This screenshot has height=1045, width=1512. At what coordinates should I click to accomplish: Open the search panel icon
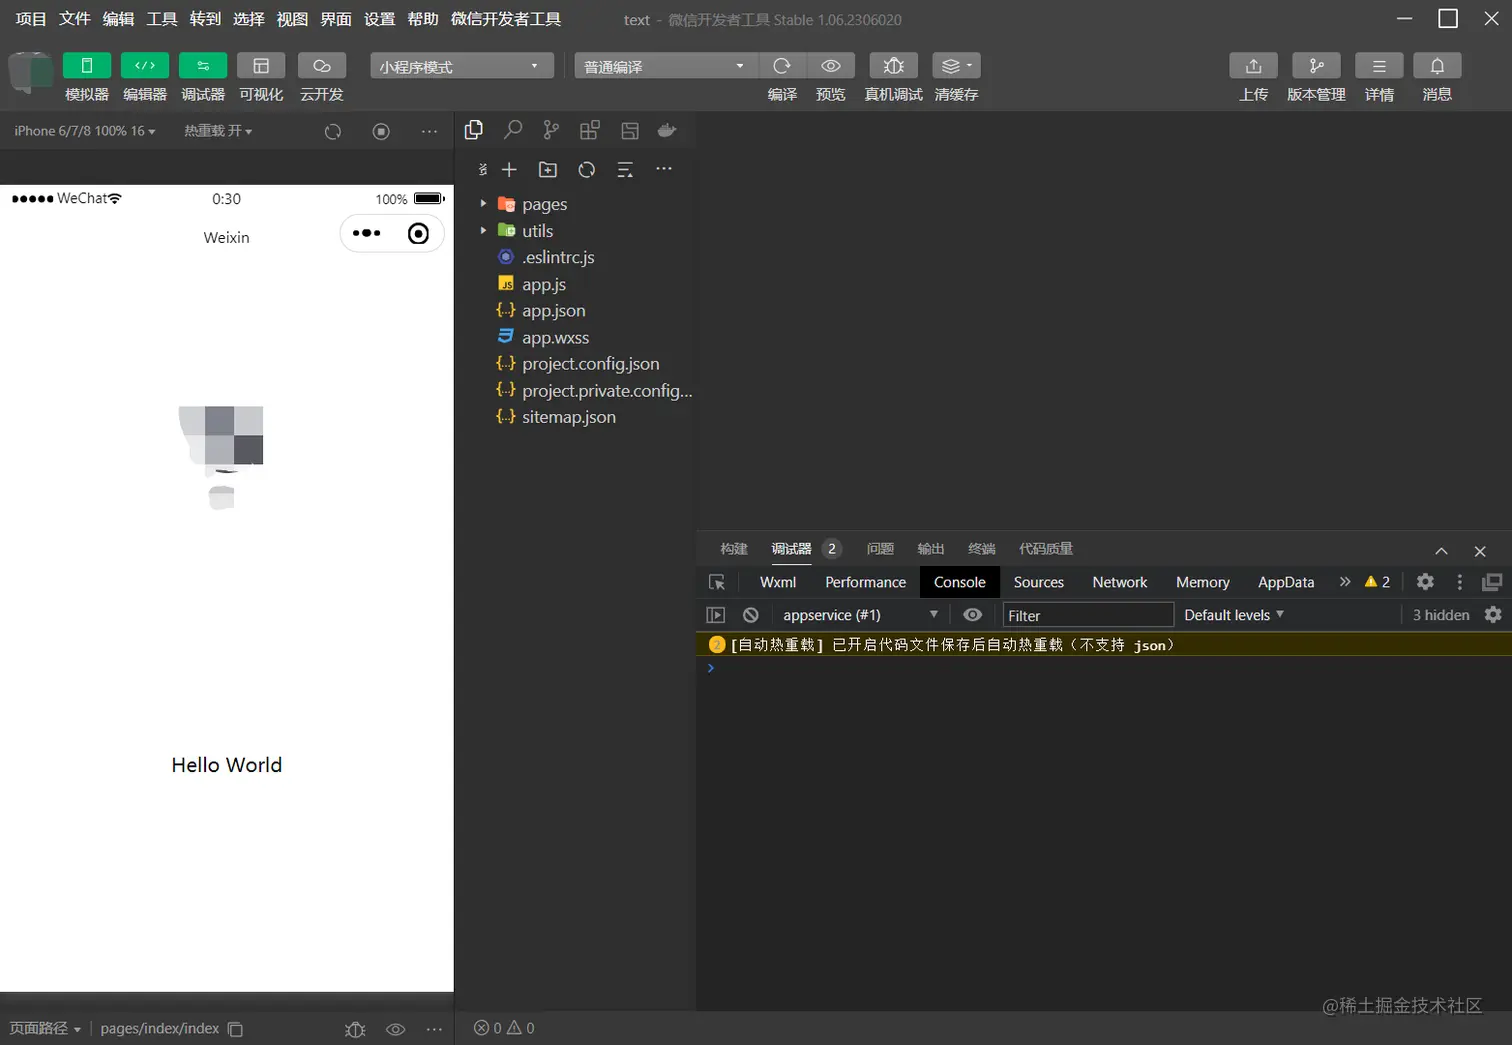coord(513,130)
